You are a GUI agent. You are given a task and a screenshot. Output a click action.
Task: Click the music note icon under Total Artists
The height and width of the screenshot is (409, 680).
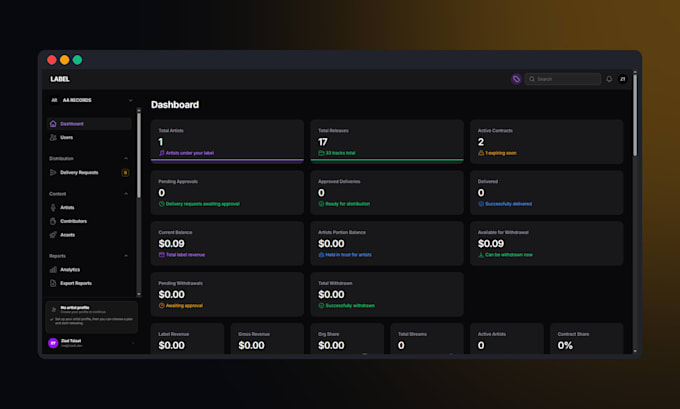coord(161,153)
